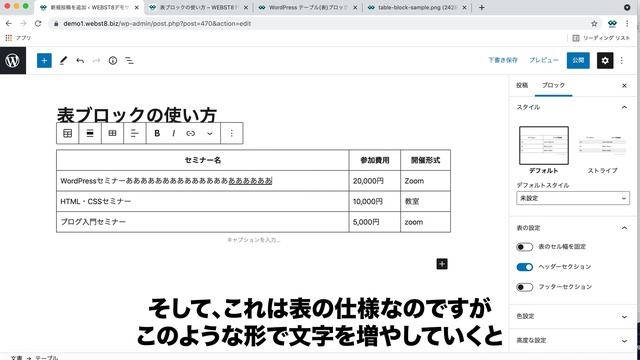Open the edit table icon menu

click(x=112, y=133)
